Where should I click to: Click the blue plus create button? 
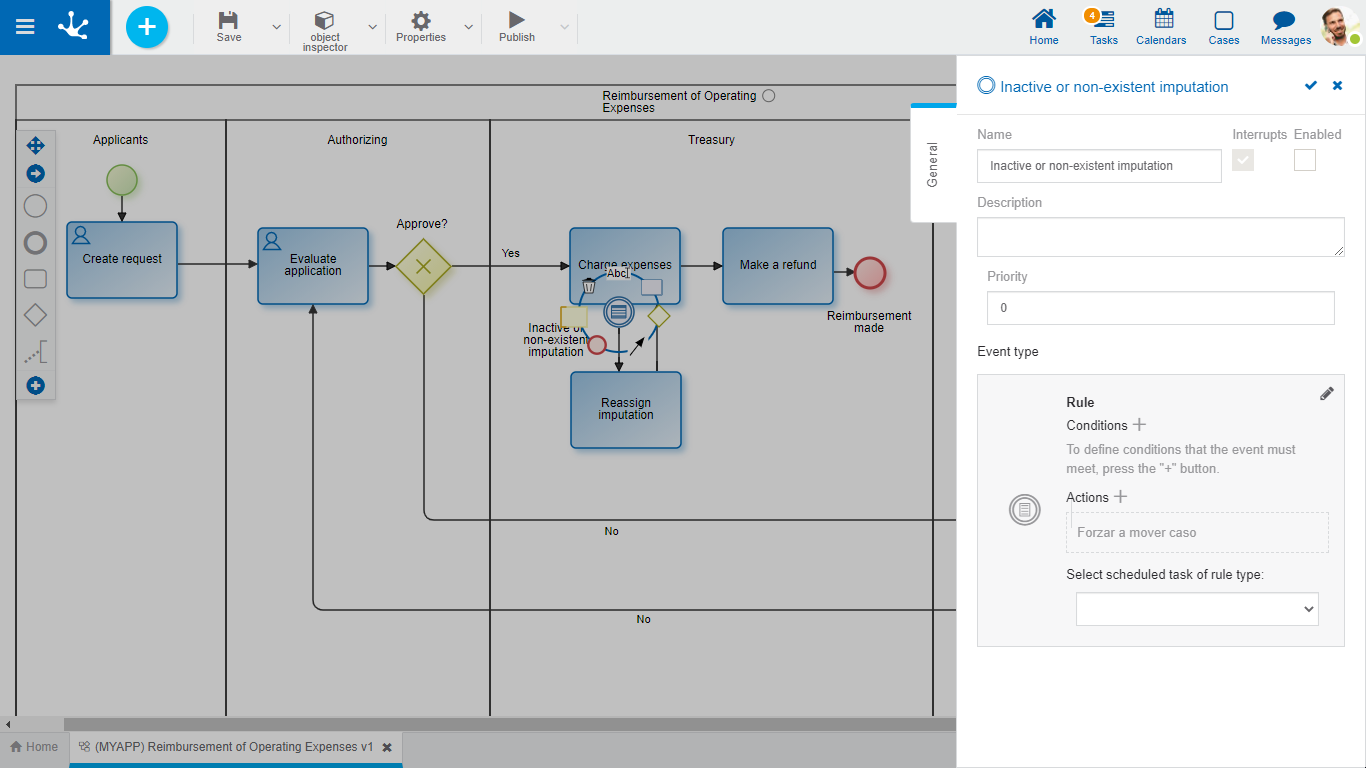pyautogui.click(x=147, y=27)
